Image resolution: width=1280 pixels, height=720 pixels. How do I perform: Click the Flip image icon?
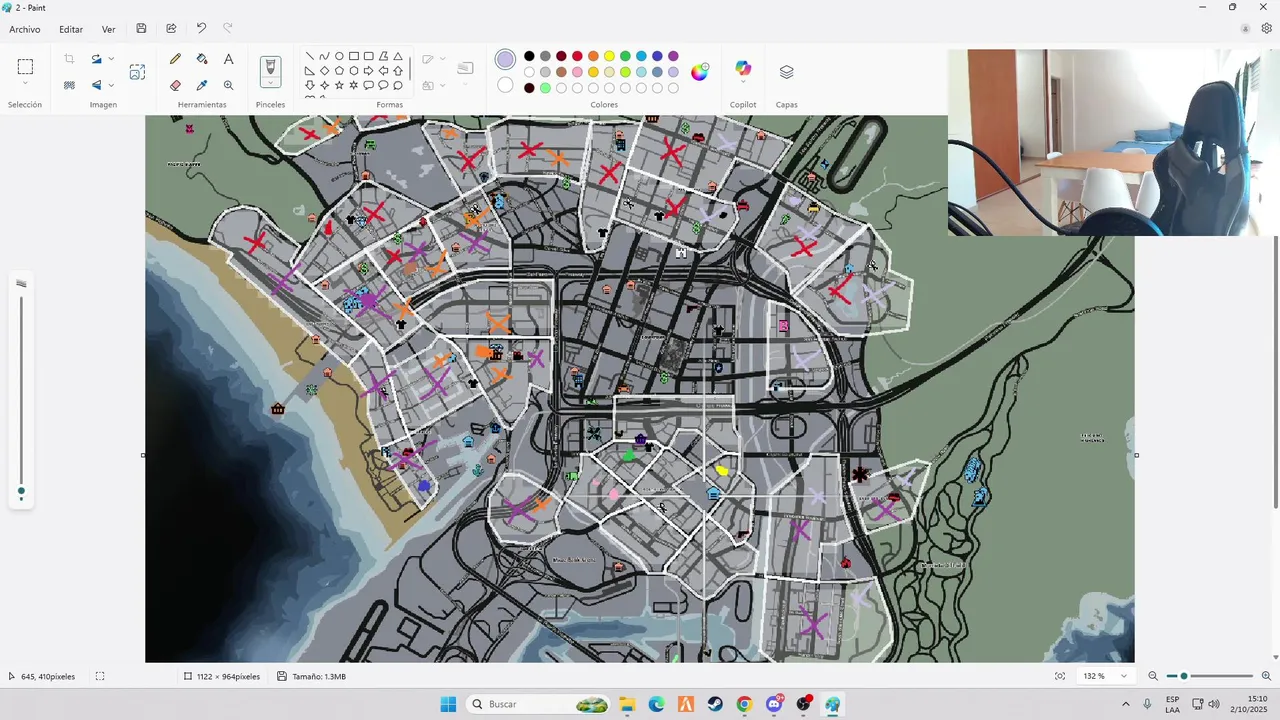pos(96,85)
